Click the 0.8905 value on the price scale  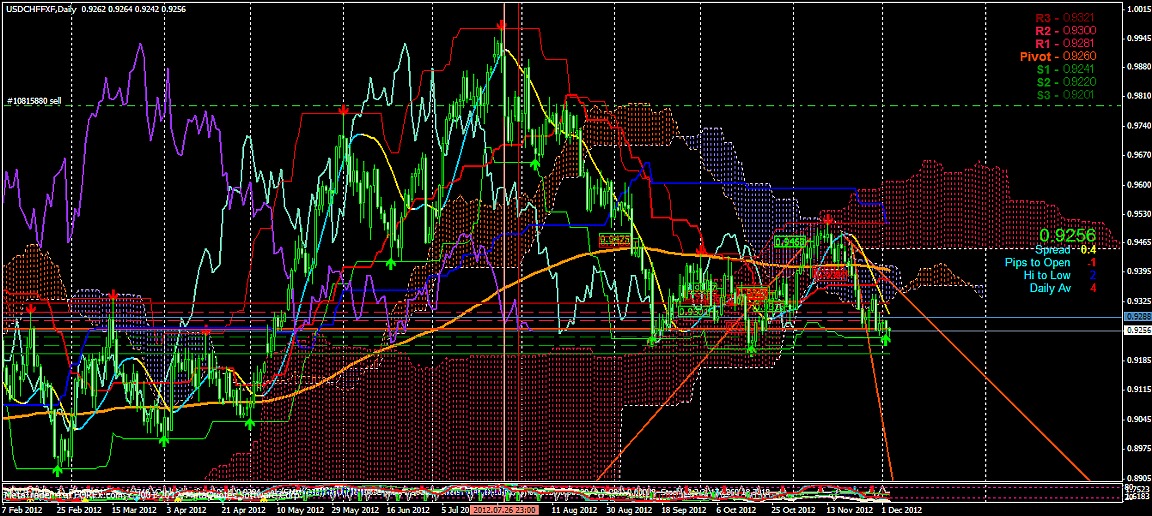click(1138, 477)
